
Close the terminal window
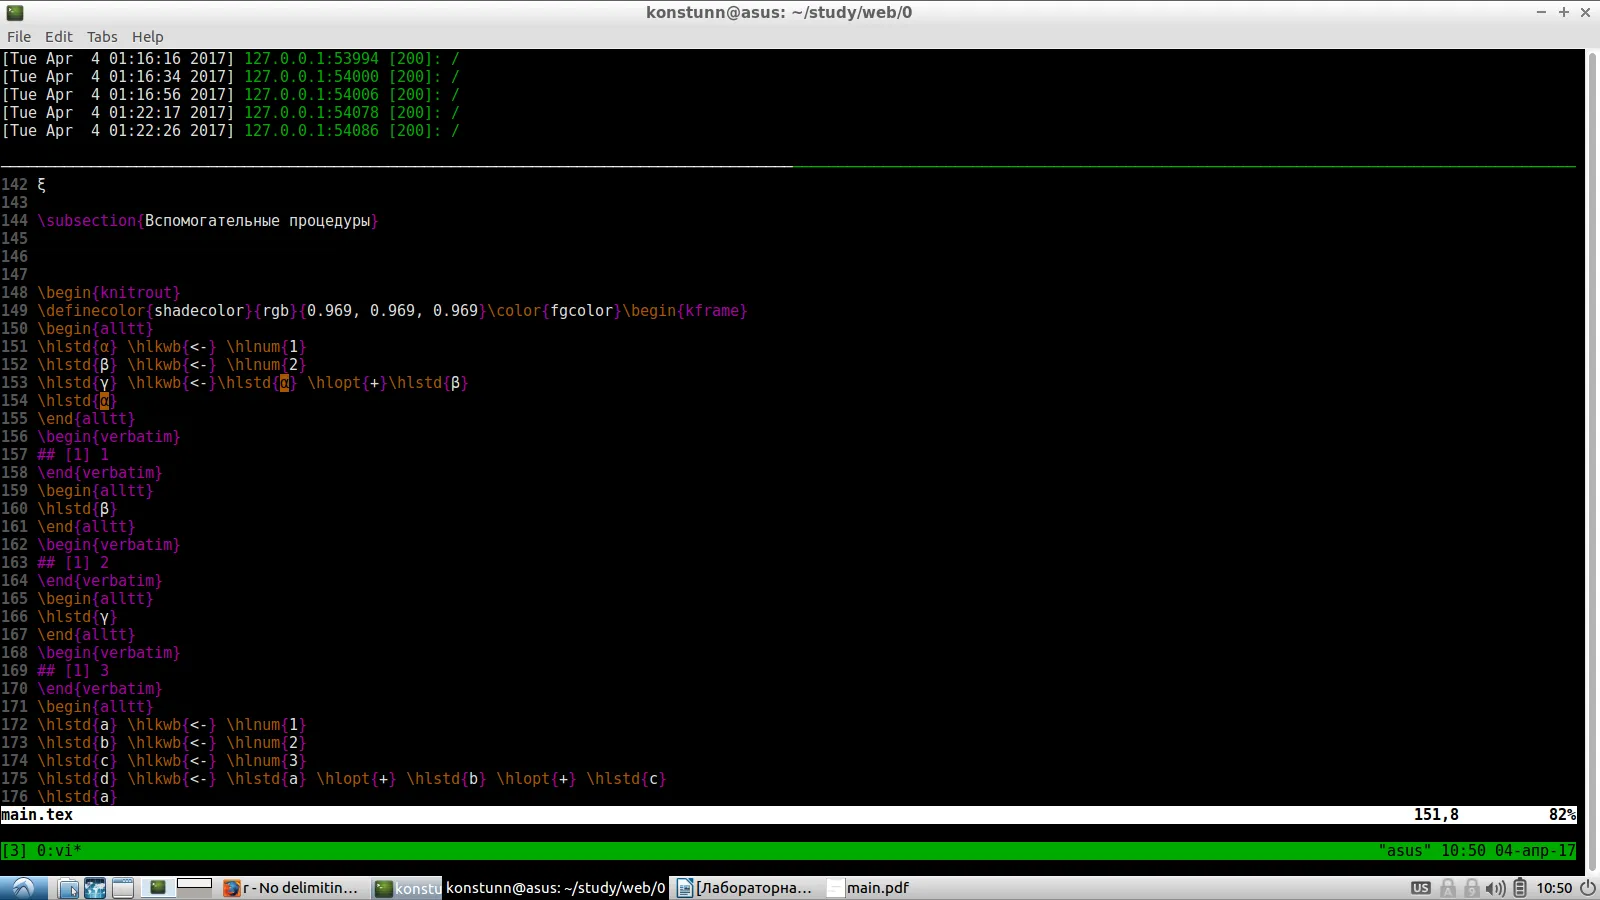1585,13
